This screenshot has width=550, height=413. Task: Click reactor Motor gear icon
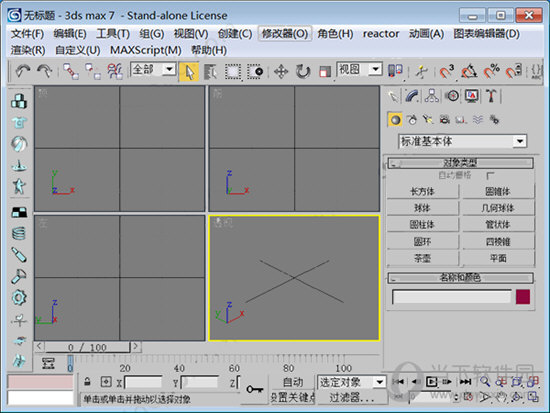[19, 298]
